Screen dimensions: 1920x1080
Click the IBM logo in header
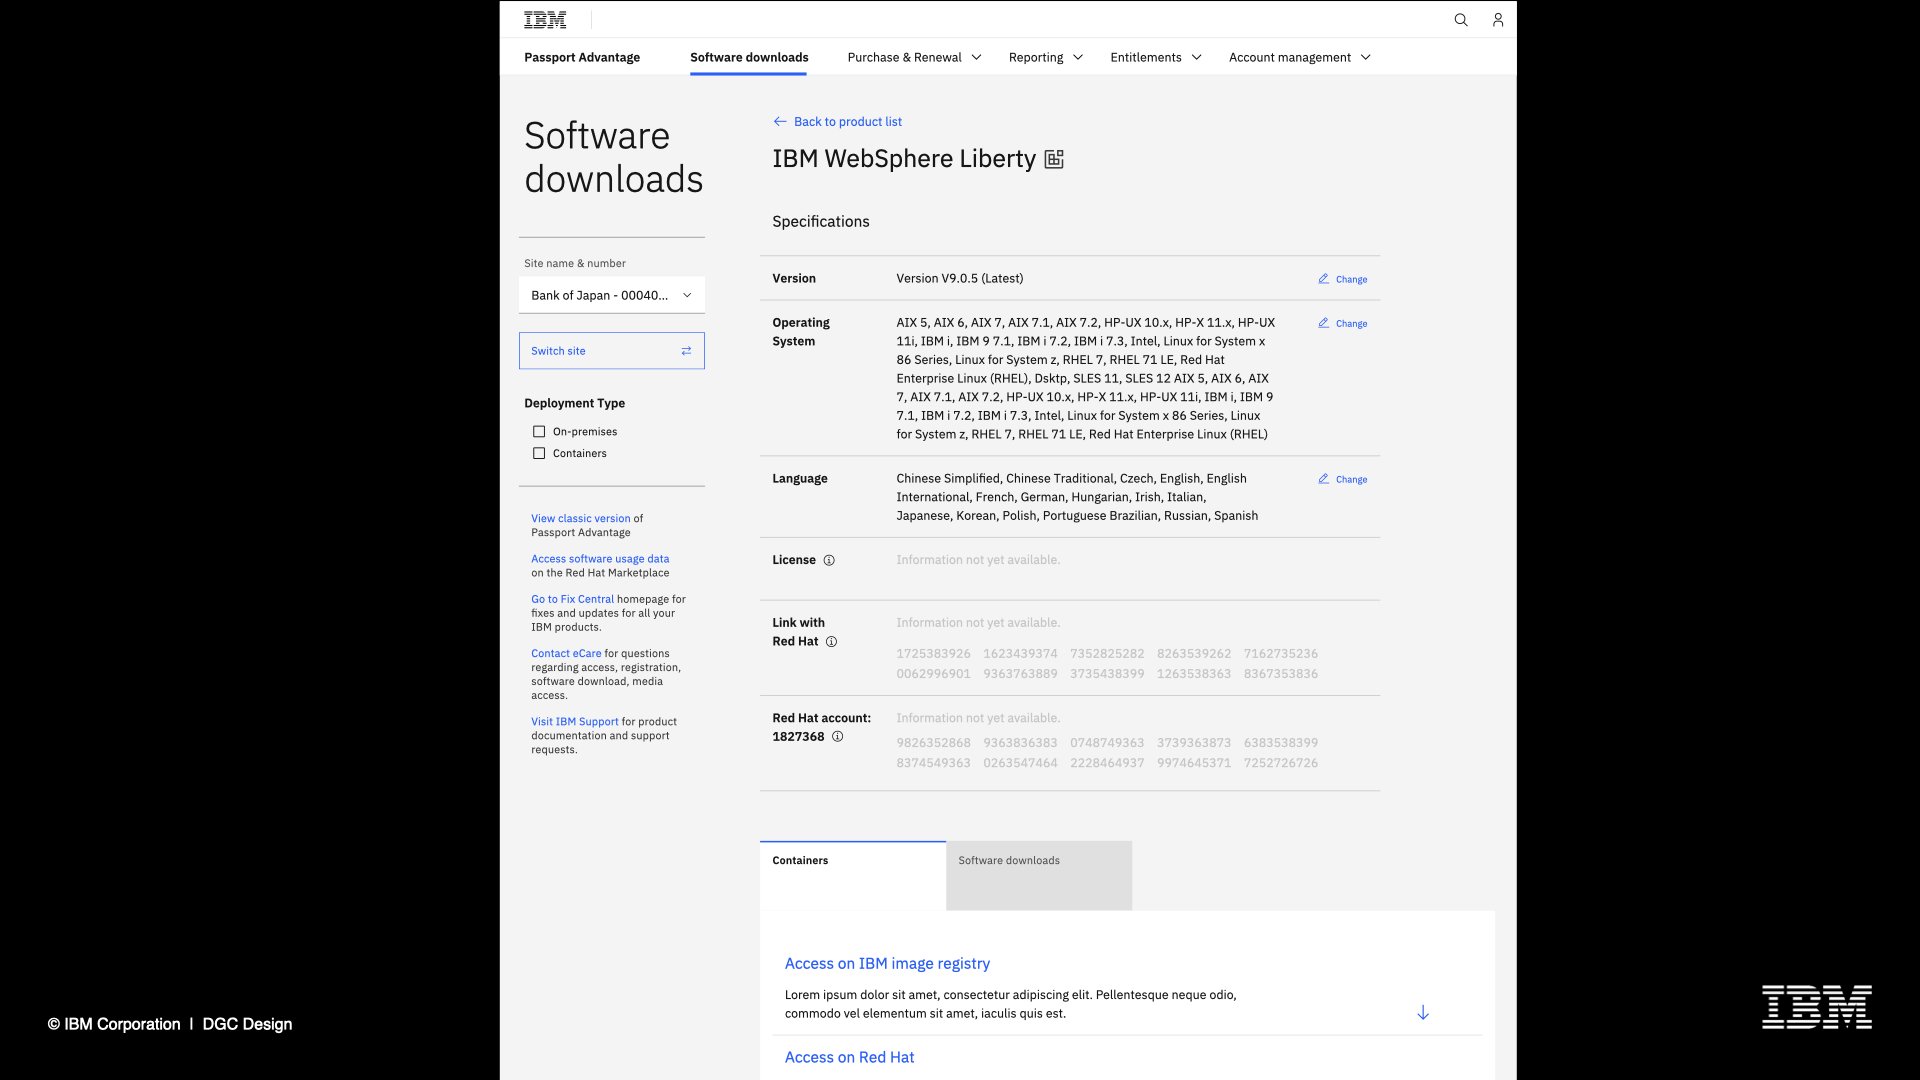(545, 19)
